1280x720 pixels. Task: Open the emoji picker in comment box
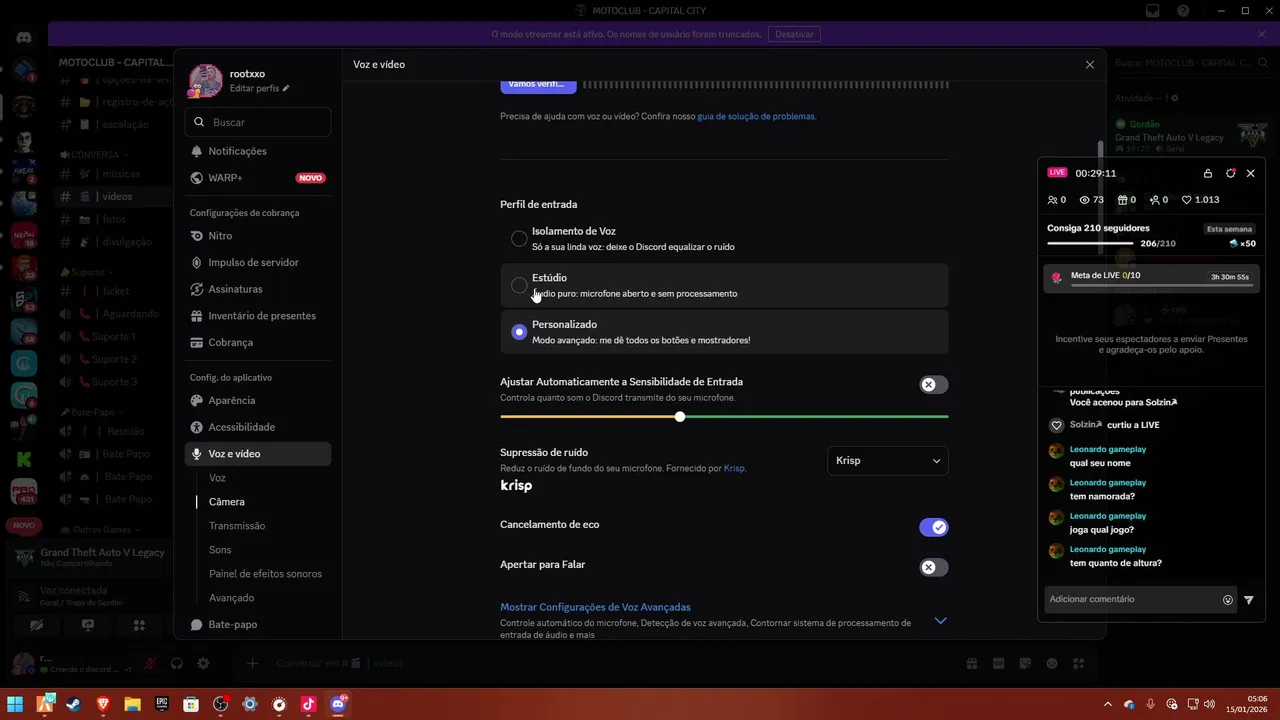coord(1228,600)
